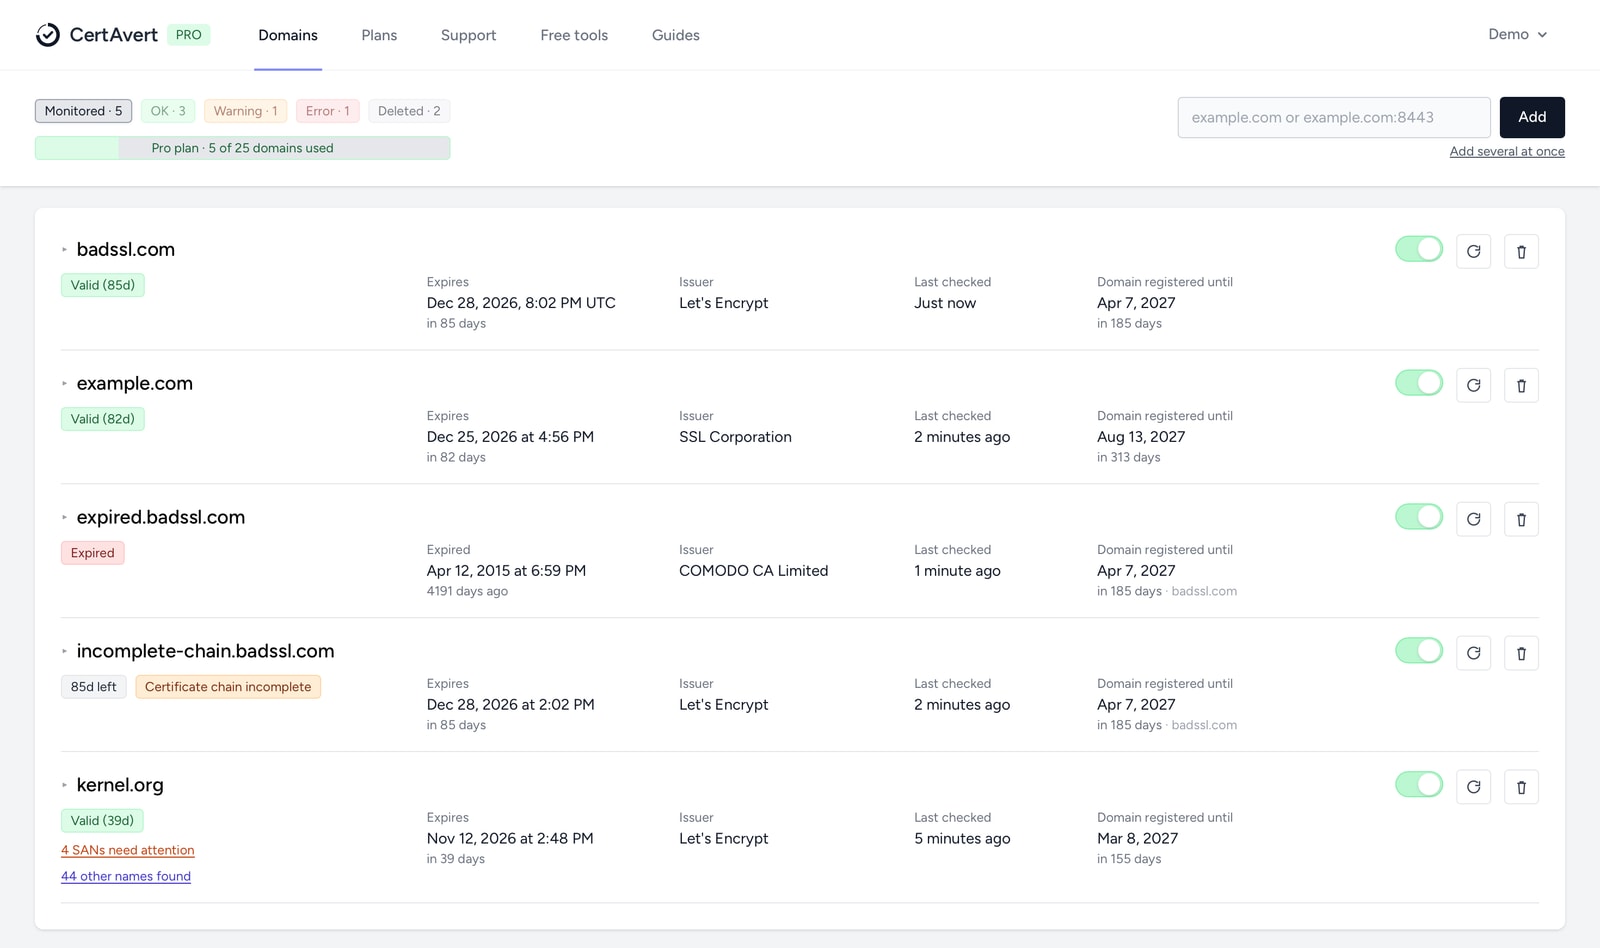Viewport: 1600px width, 948px height.
Task: Expand incomplete-chain.badssl.com row triangle
Action: [x=65, y=652]
